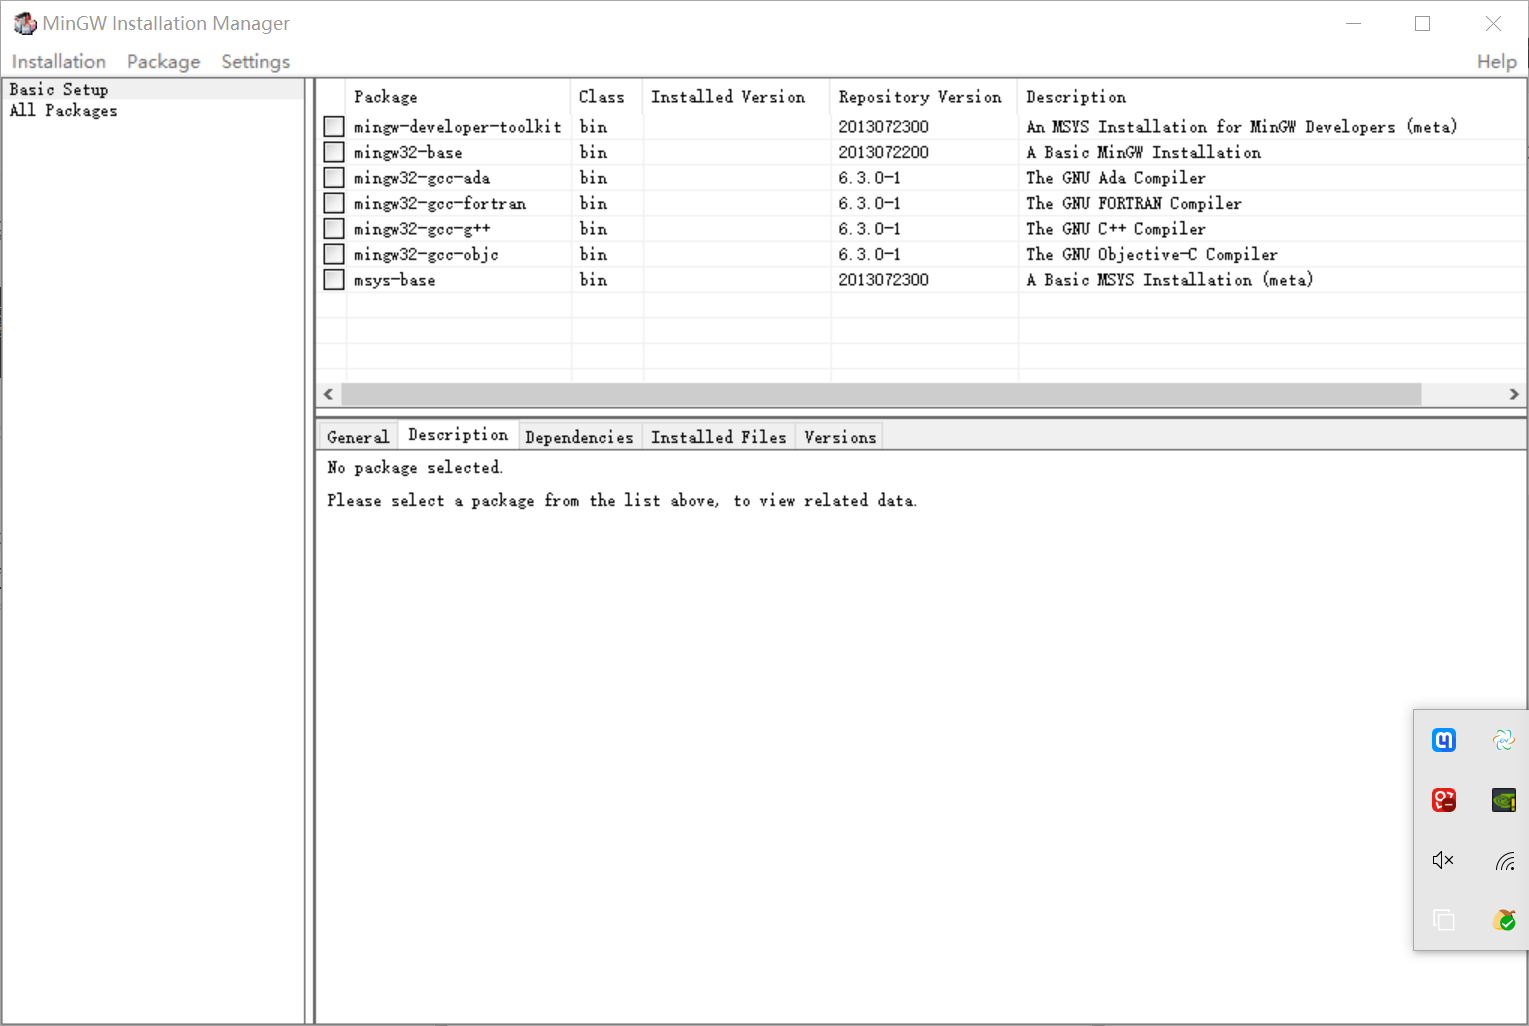This screenshot has height=1026, width=1529.
Task: Click the MinGW app icon in title bar
Action: [25, 23]
